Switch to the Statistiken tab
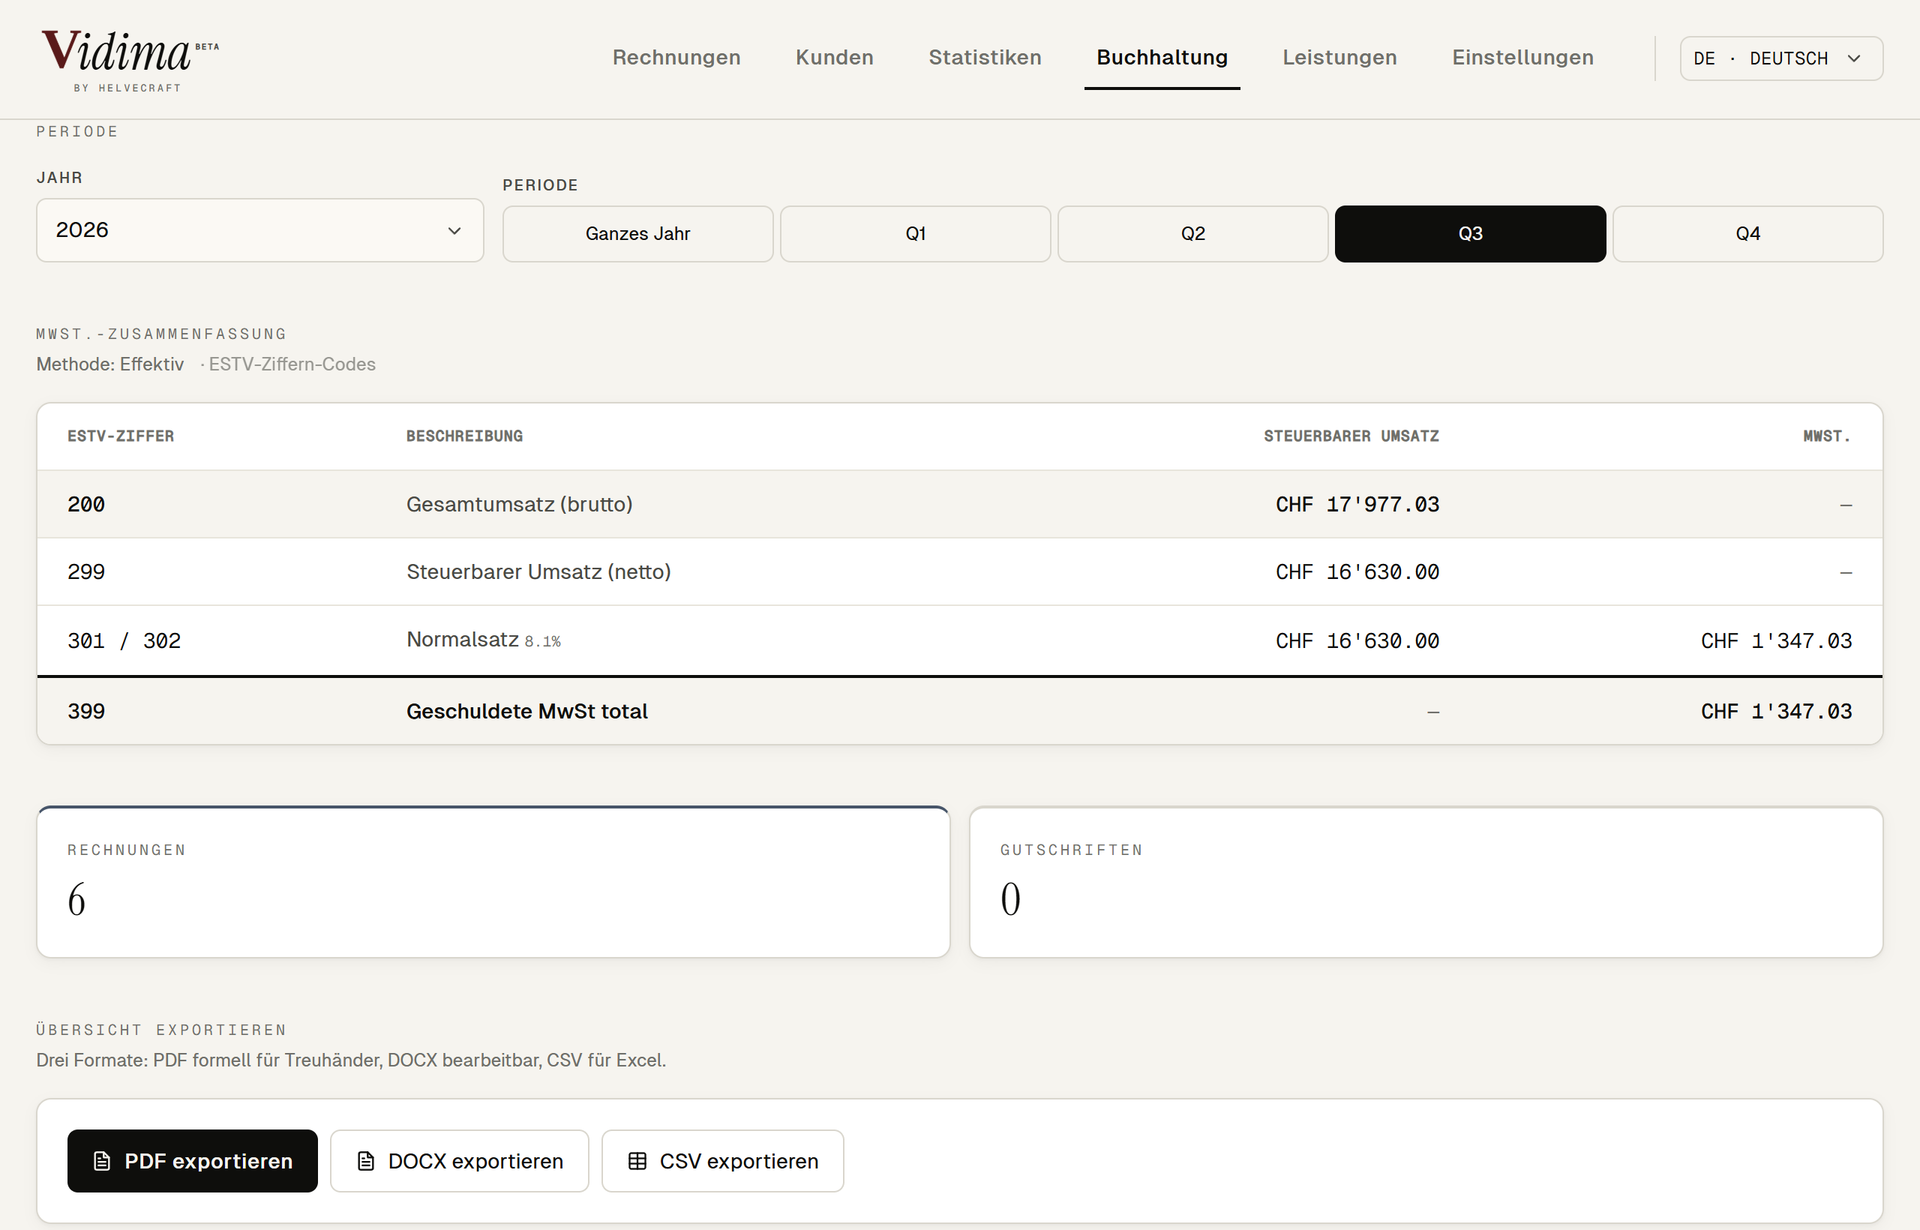This screenshot has height=1230, width=1920. (x=985, y=58)
